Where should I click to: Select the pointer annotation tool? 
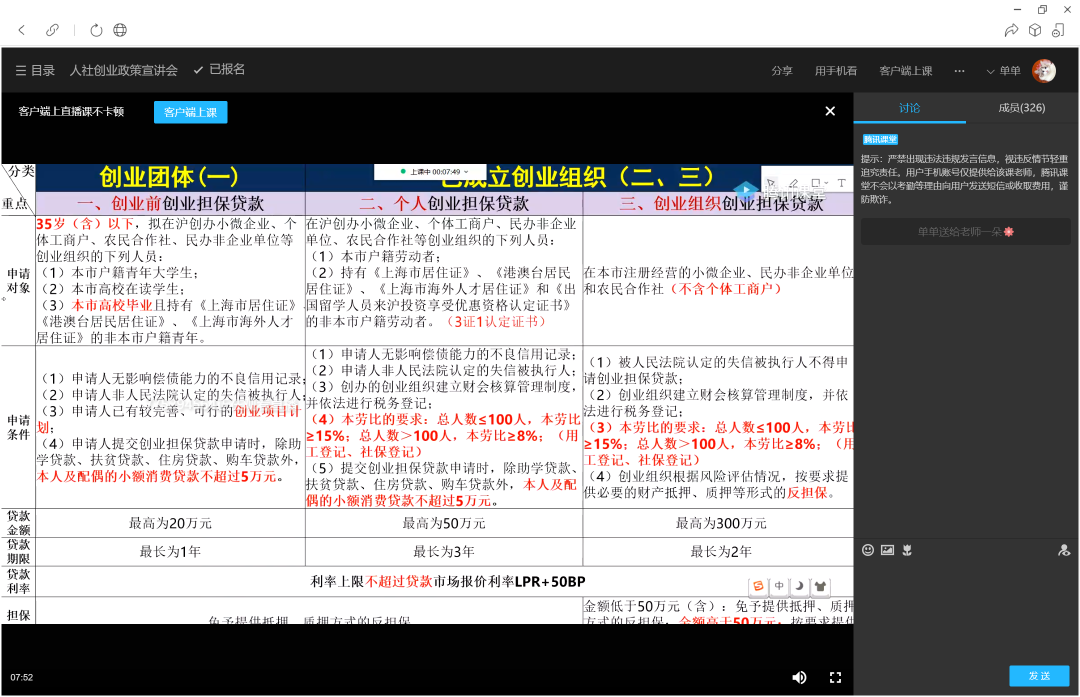pos(771,183)
